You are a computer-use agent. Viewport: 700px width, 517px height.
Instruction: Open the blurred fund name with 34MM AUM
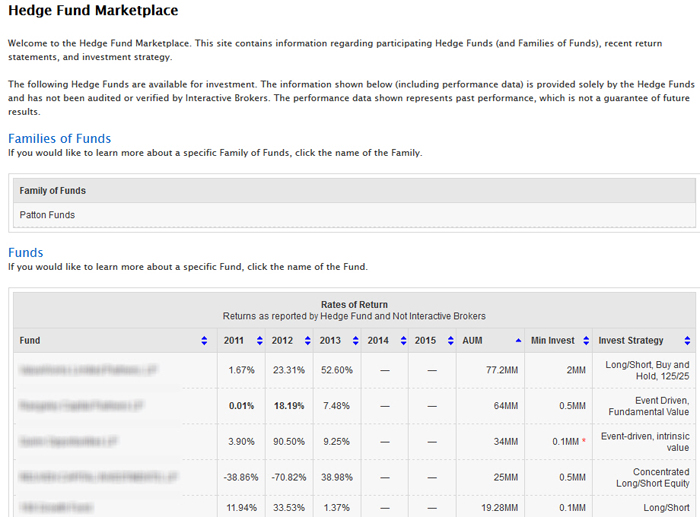click(x=75, y=442)
